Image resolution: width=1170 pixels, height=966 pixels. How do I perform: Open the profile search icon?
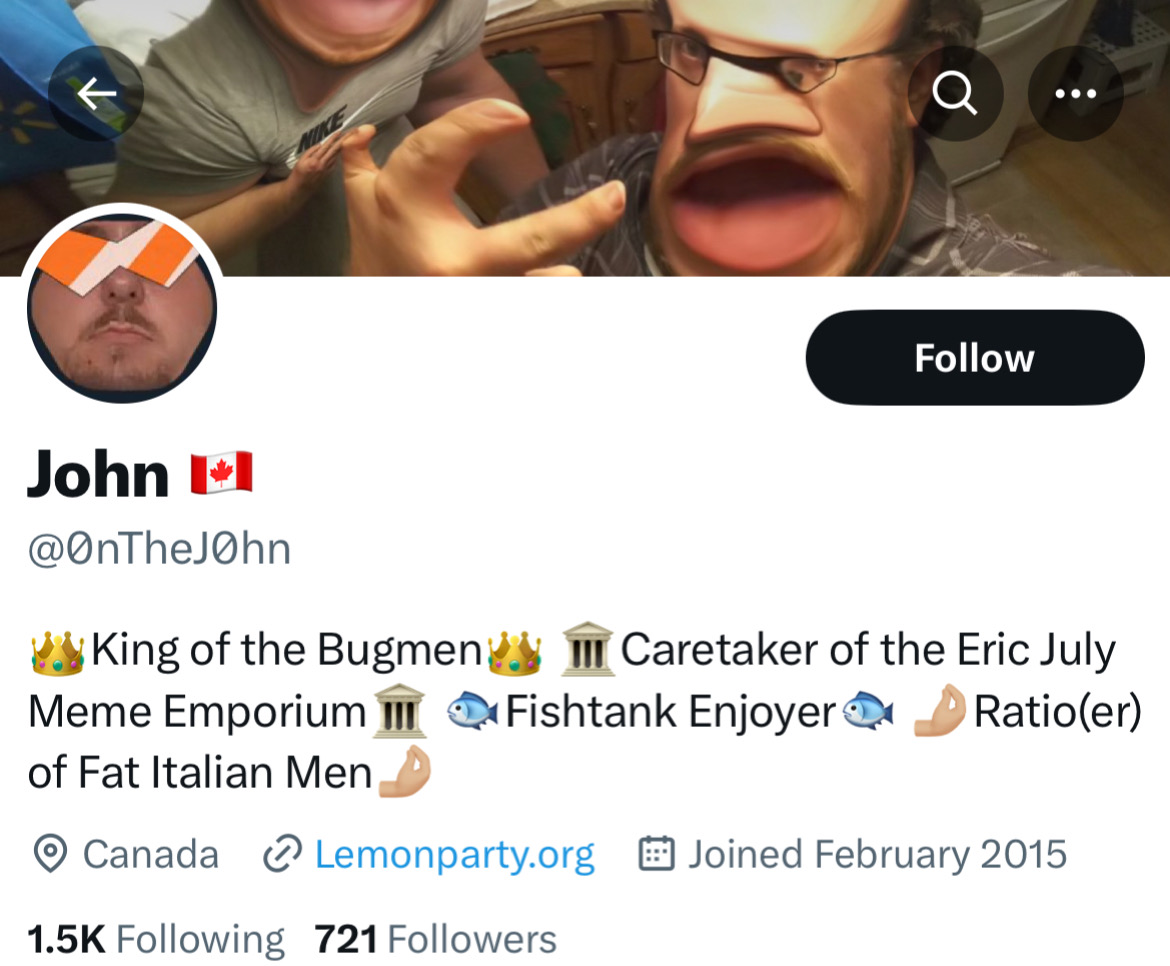(x=955, y=93)
